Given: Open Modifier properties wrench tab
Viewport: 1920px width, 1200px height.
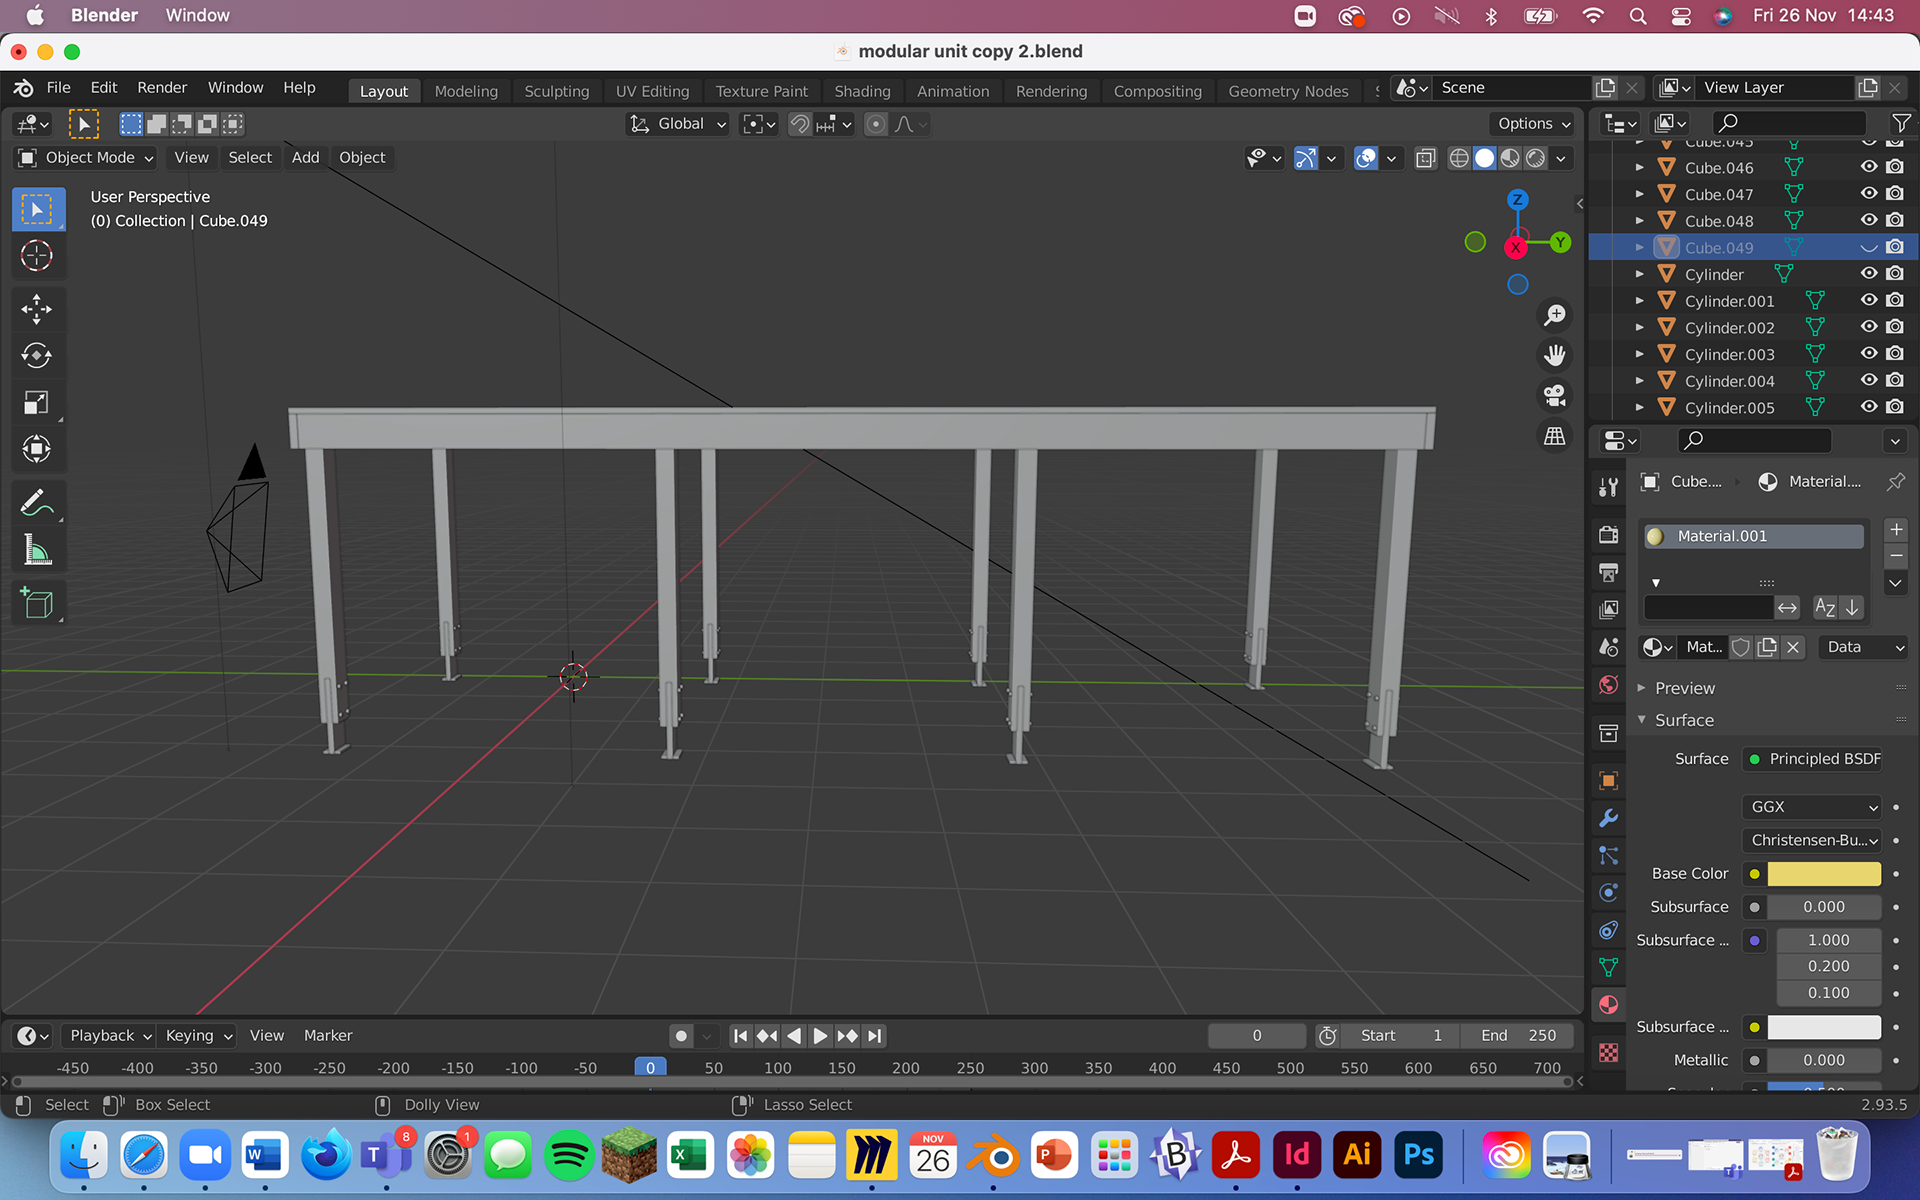Looking at the screenshot, I should click(x=1608, y=818).
